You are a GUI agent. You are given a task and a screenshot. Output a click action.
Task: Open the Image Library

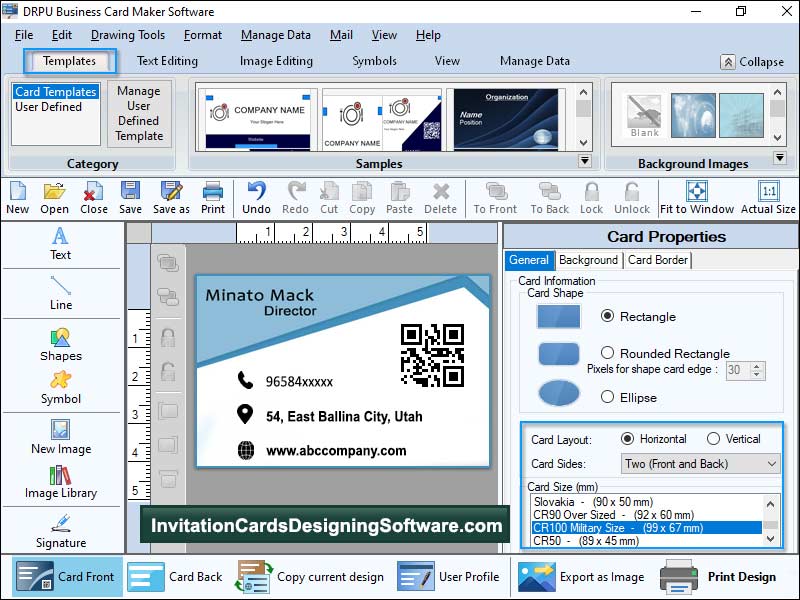pyautogui.click(x=60, y=480)
